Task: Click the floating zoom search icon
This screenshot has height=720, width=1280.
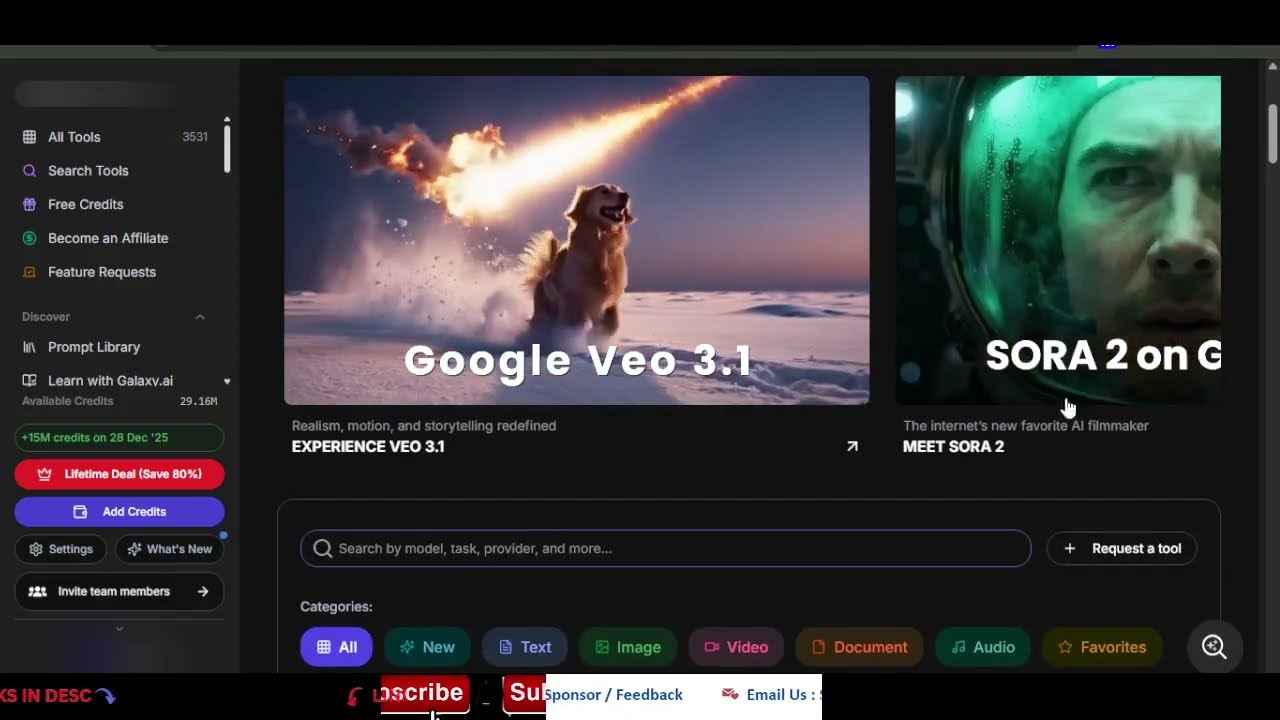Action: click(x=1214, y=647)
